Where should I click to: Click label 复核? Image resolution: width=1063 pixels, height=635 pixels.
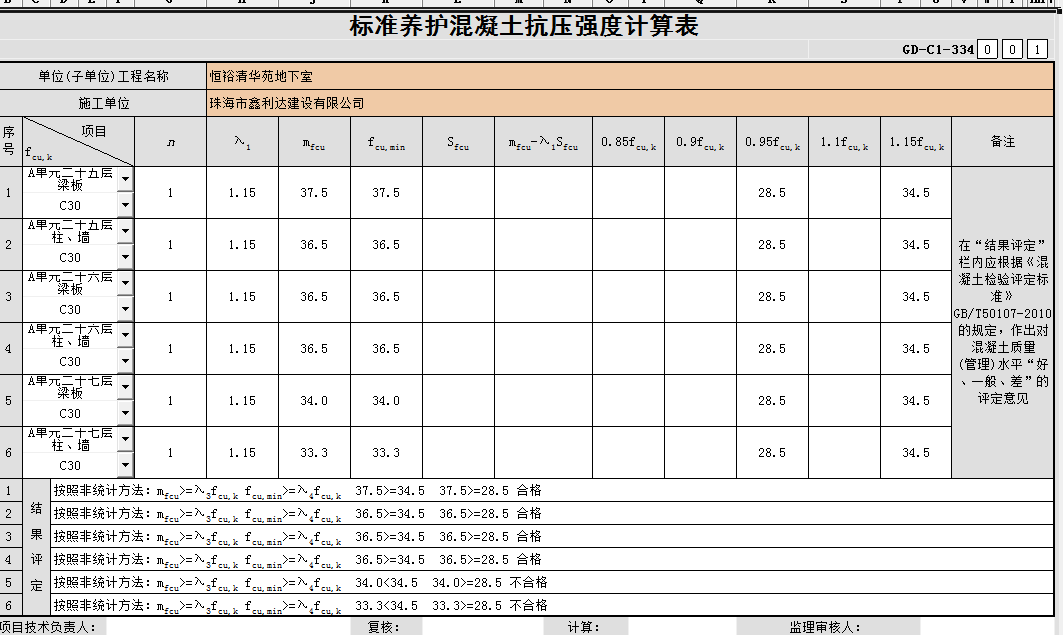click(383, 628)
